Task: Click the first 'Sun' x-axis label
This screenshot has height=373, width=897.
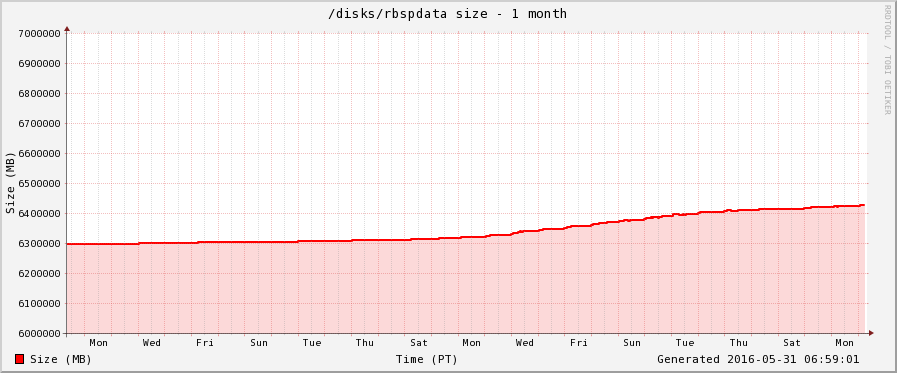Action: [259, 343]
